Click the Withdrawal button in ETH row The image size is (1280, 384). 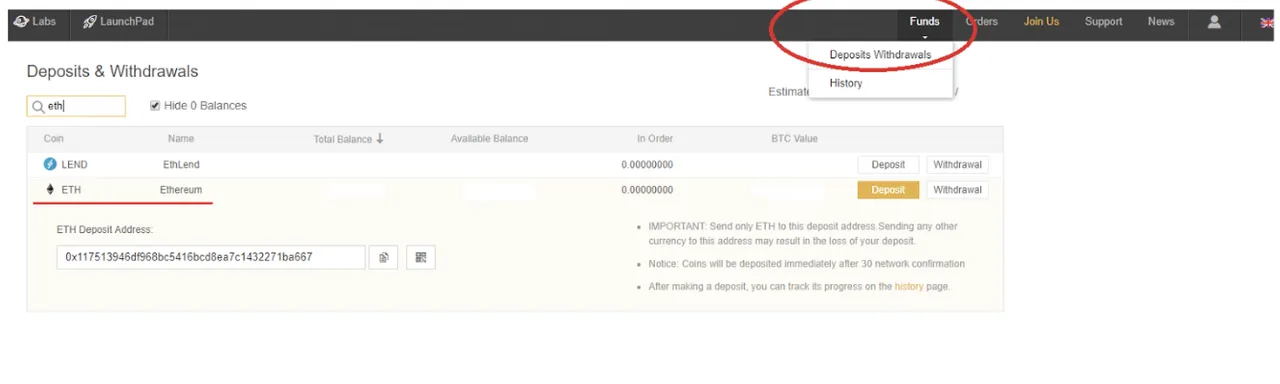tap(957, 190)
